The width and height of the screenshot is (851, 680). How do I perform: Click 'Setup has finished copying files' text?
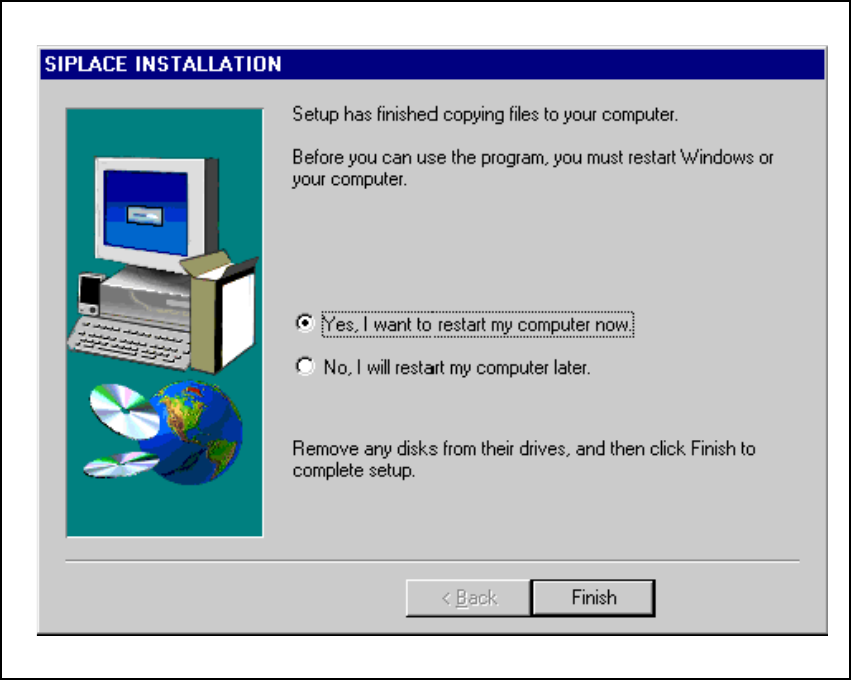tap(485, 115)
